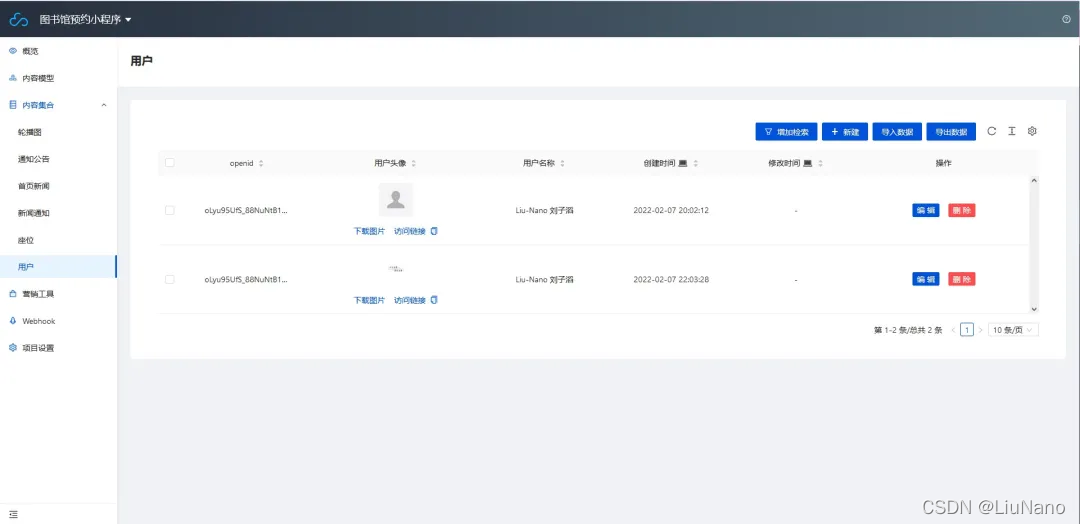Copy the first user's avatar access link
1080x524 pixels.
(434, 231)
